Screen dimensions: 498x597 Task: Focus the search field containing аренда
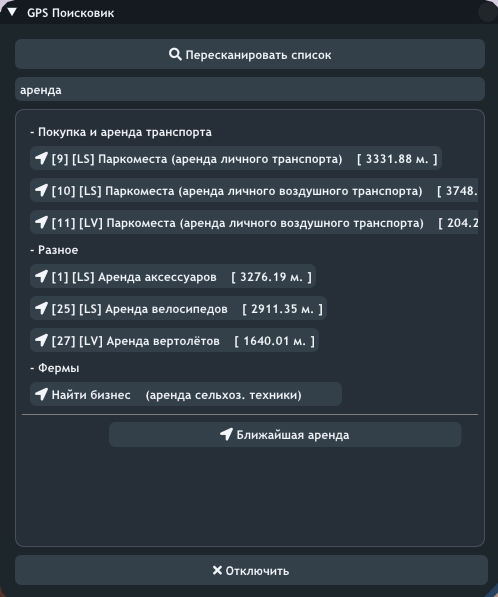pyautogui.click(x=250, y=89)
